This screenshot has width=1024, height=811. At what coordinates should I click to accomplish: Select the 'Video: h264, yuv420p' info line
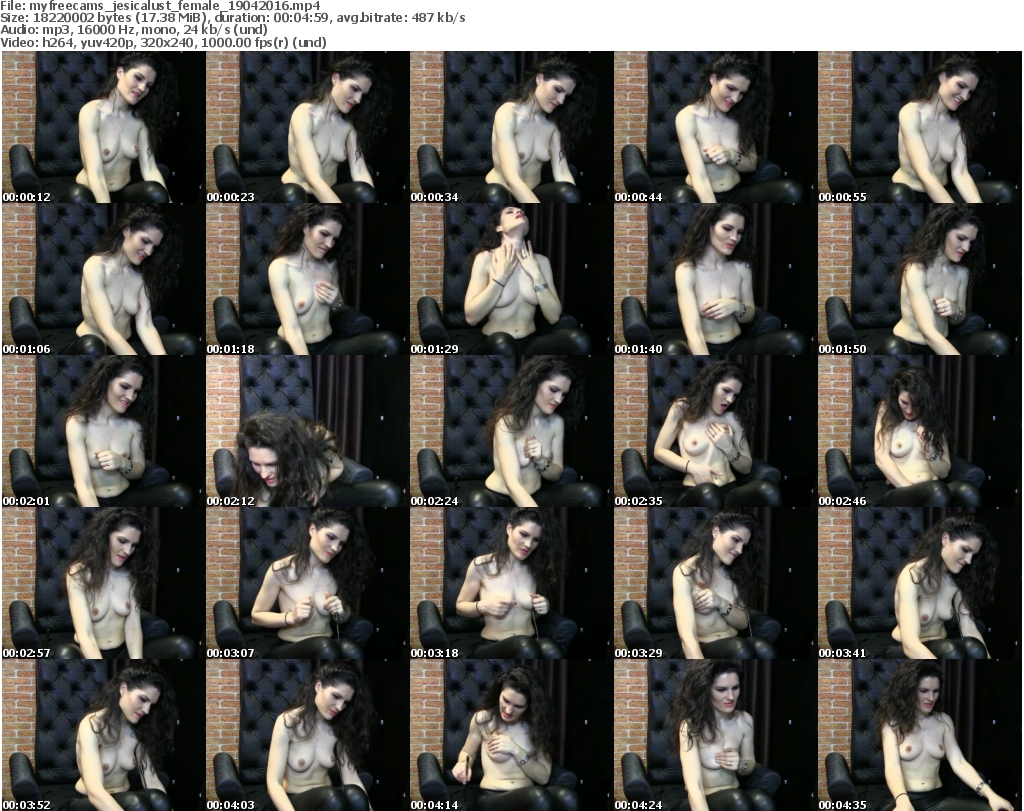pyautogui.click(x=163, y=42)
